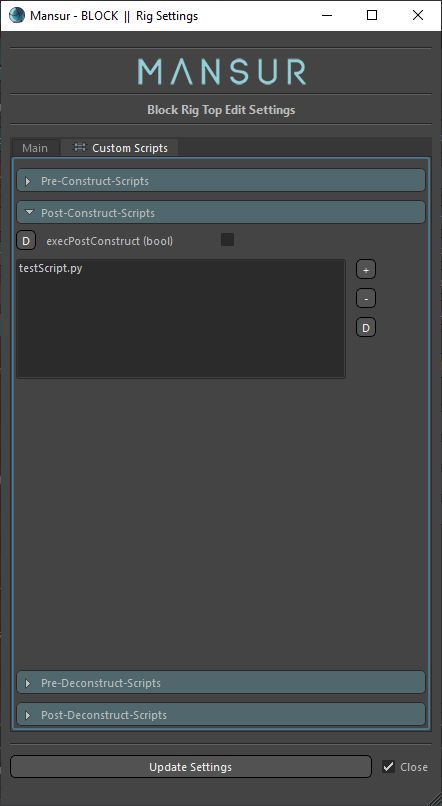This screenshot has height=806, width=442.
Task: Expand the Pre-Construct-Scripts section
Action: point(221,181)
